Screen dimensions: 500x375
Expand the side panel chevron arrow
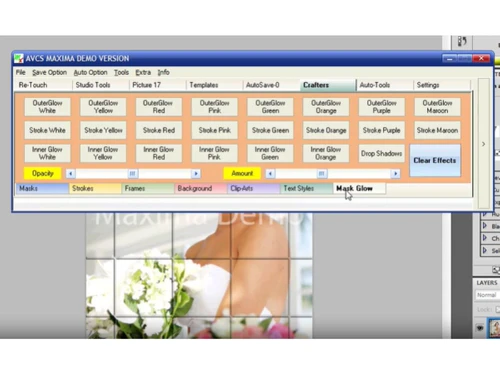[x=483, y=144]
